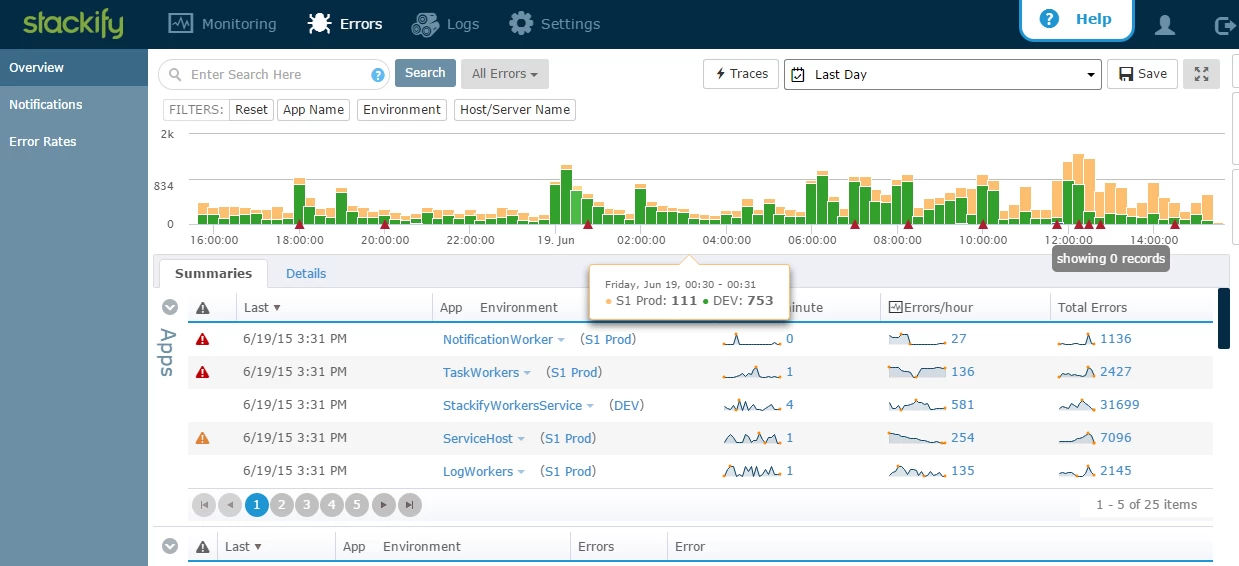
Task: Select page 2 in pager
Action: 281,505
